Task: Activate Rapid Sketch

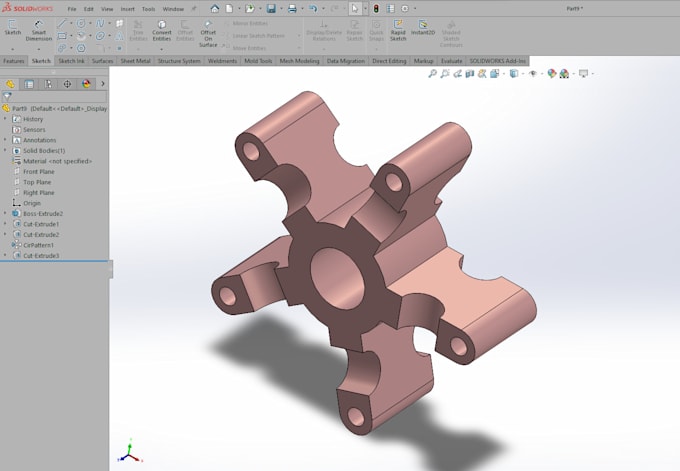Action: (x=398, y=30)
